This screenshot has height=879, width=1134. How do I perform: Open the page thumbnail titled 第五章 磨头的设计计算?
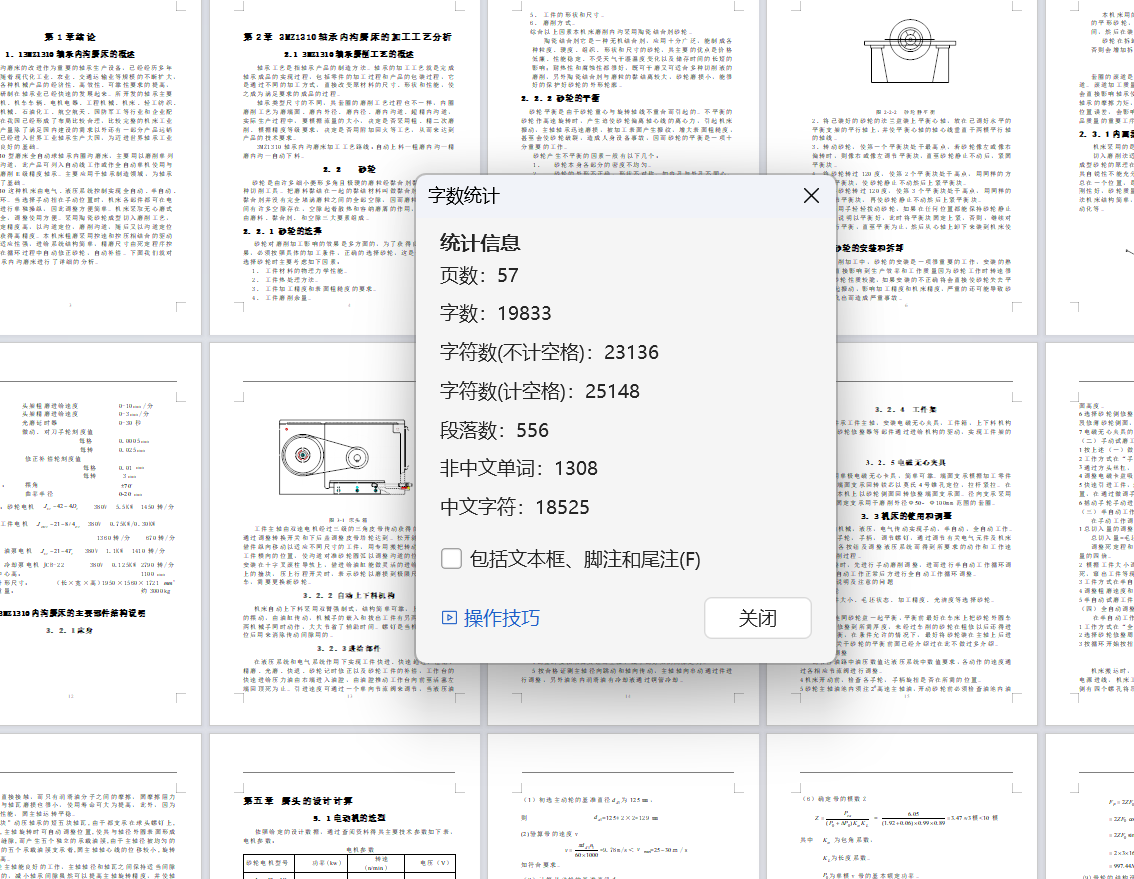[x=344, y=806]
